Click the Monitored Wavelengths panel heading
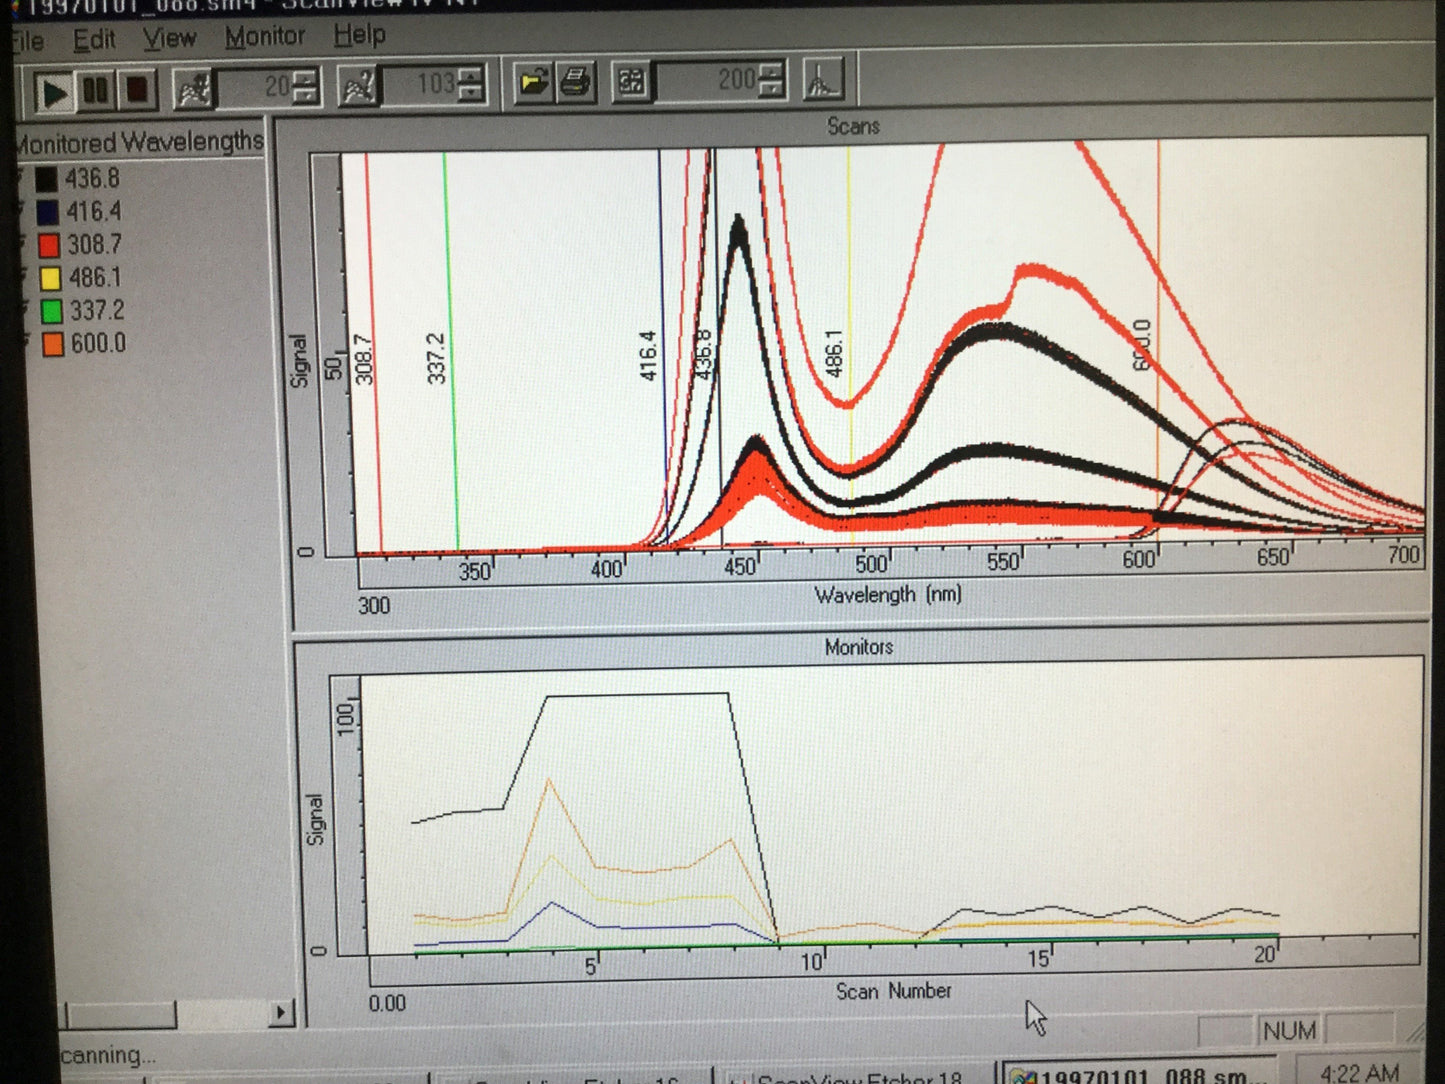The height and width of the screenshot is (1084, 1445). pyautogui.click(x=139, y=142)
